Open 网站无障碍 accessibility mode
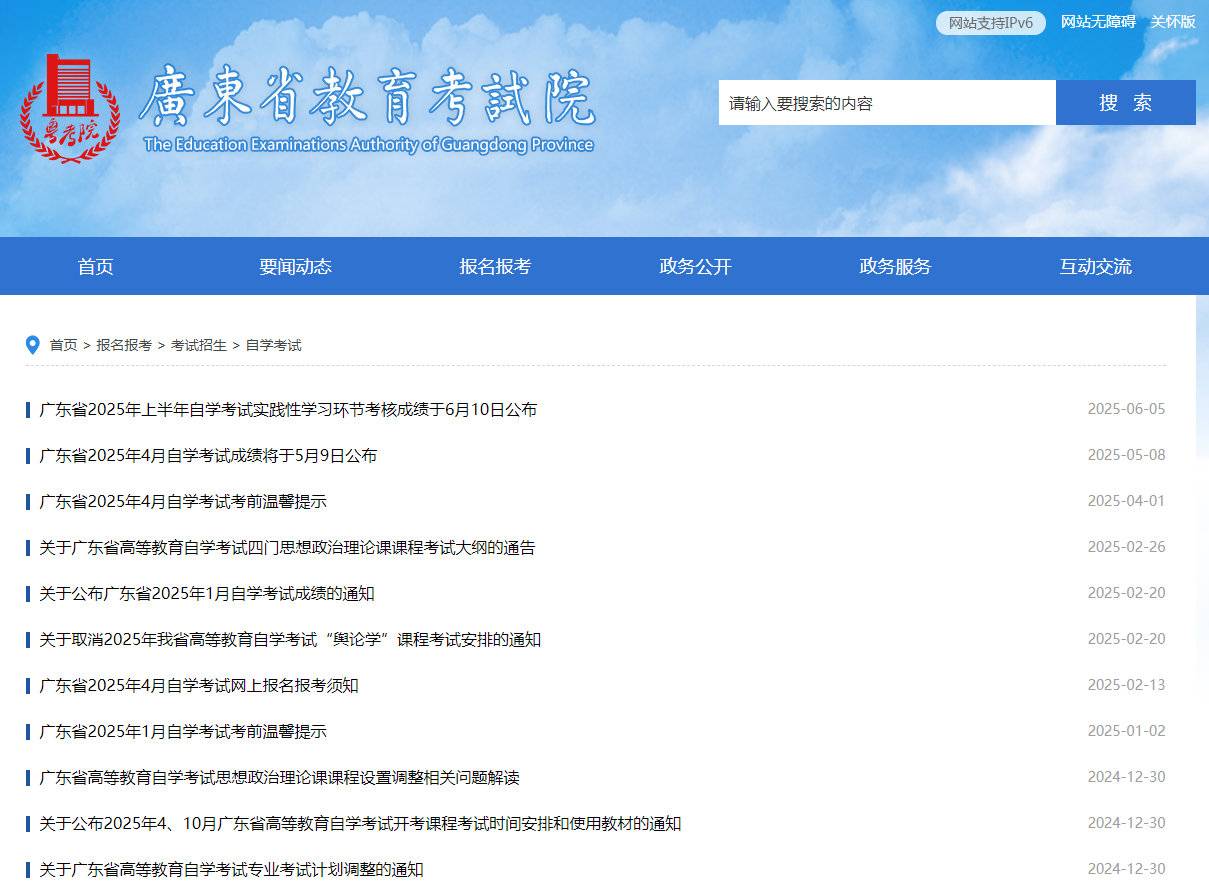 click(1097, 21)
